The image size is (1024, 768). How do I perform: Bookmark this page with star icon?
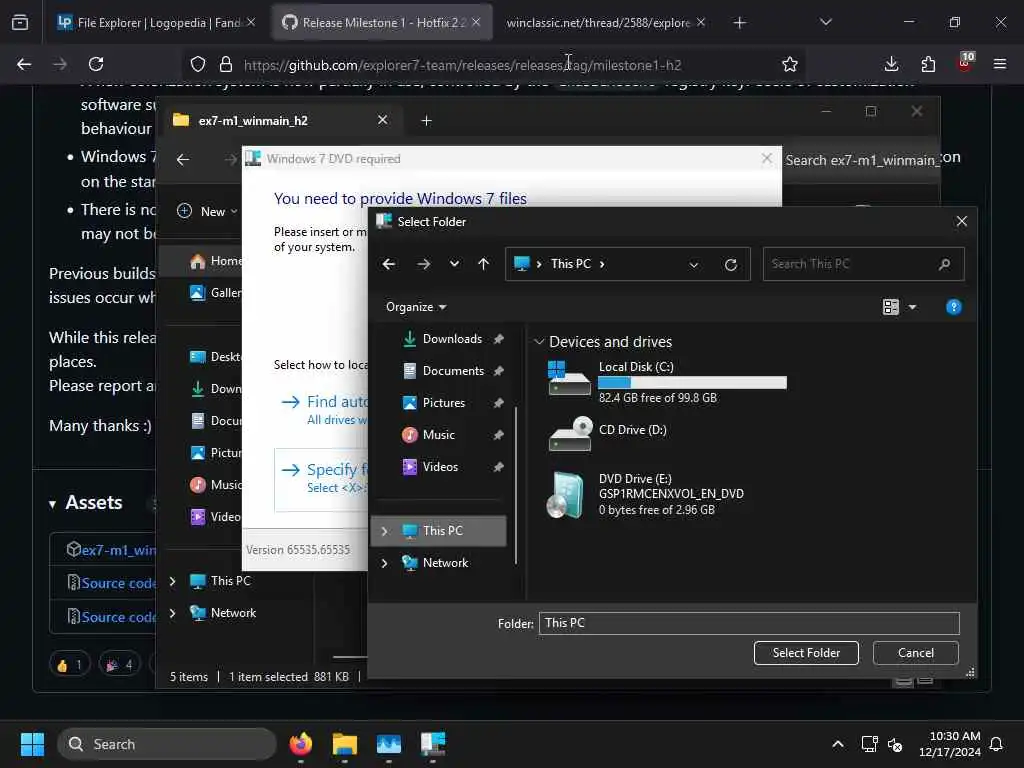point(790,64)
